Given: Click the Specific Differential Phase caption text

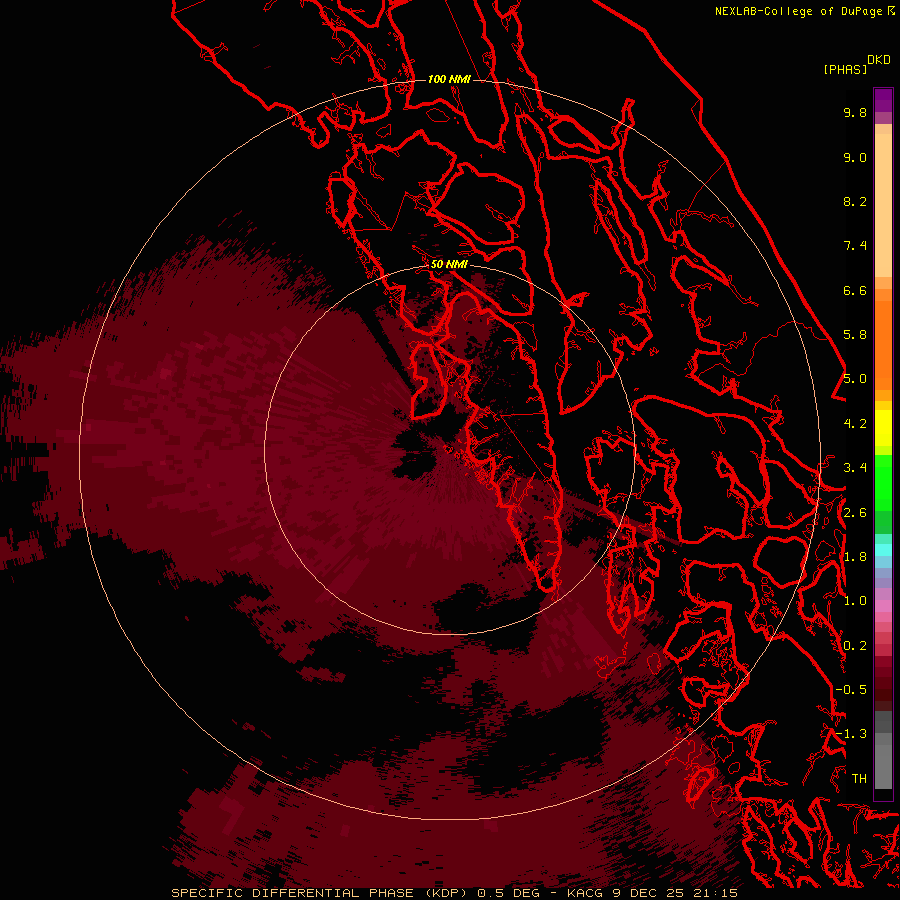Looking at the screenshot, I should (319, 893).
